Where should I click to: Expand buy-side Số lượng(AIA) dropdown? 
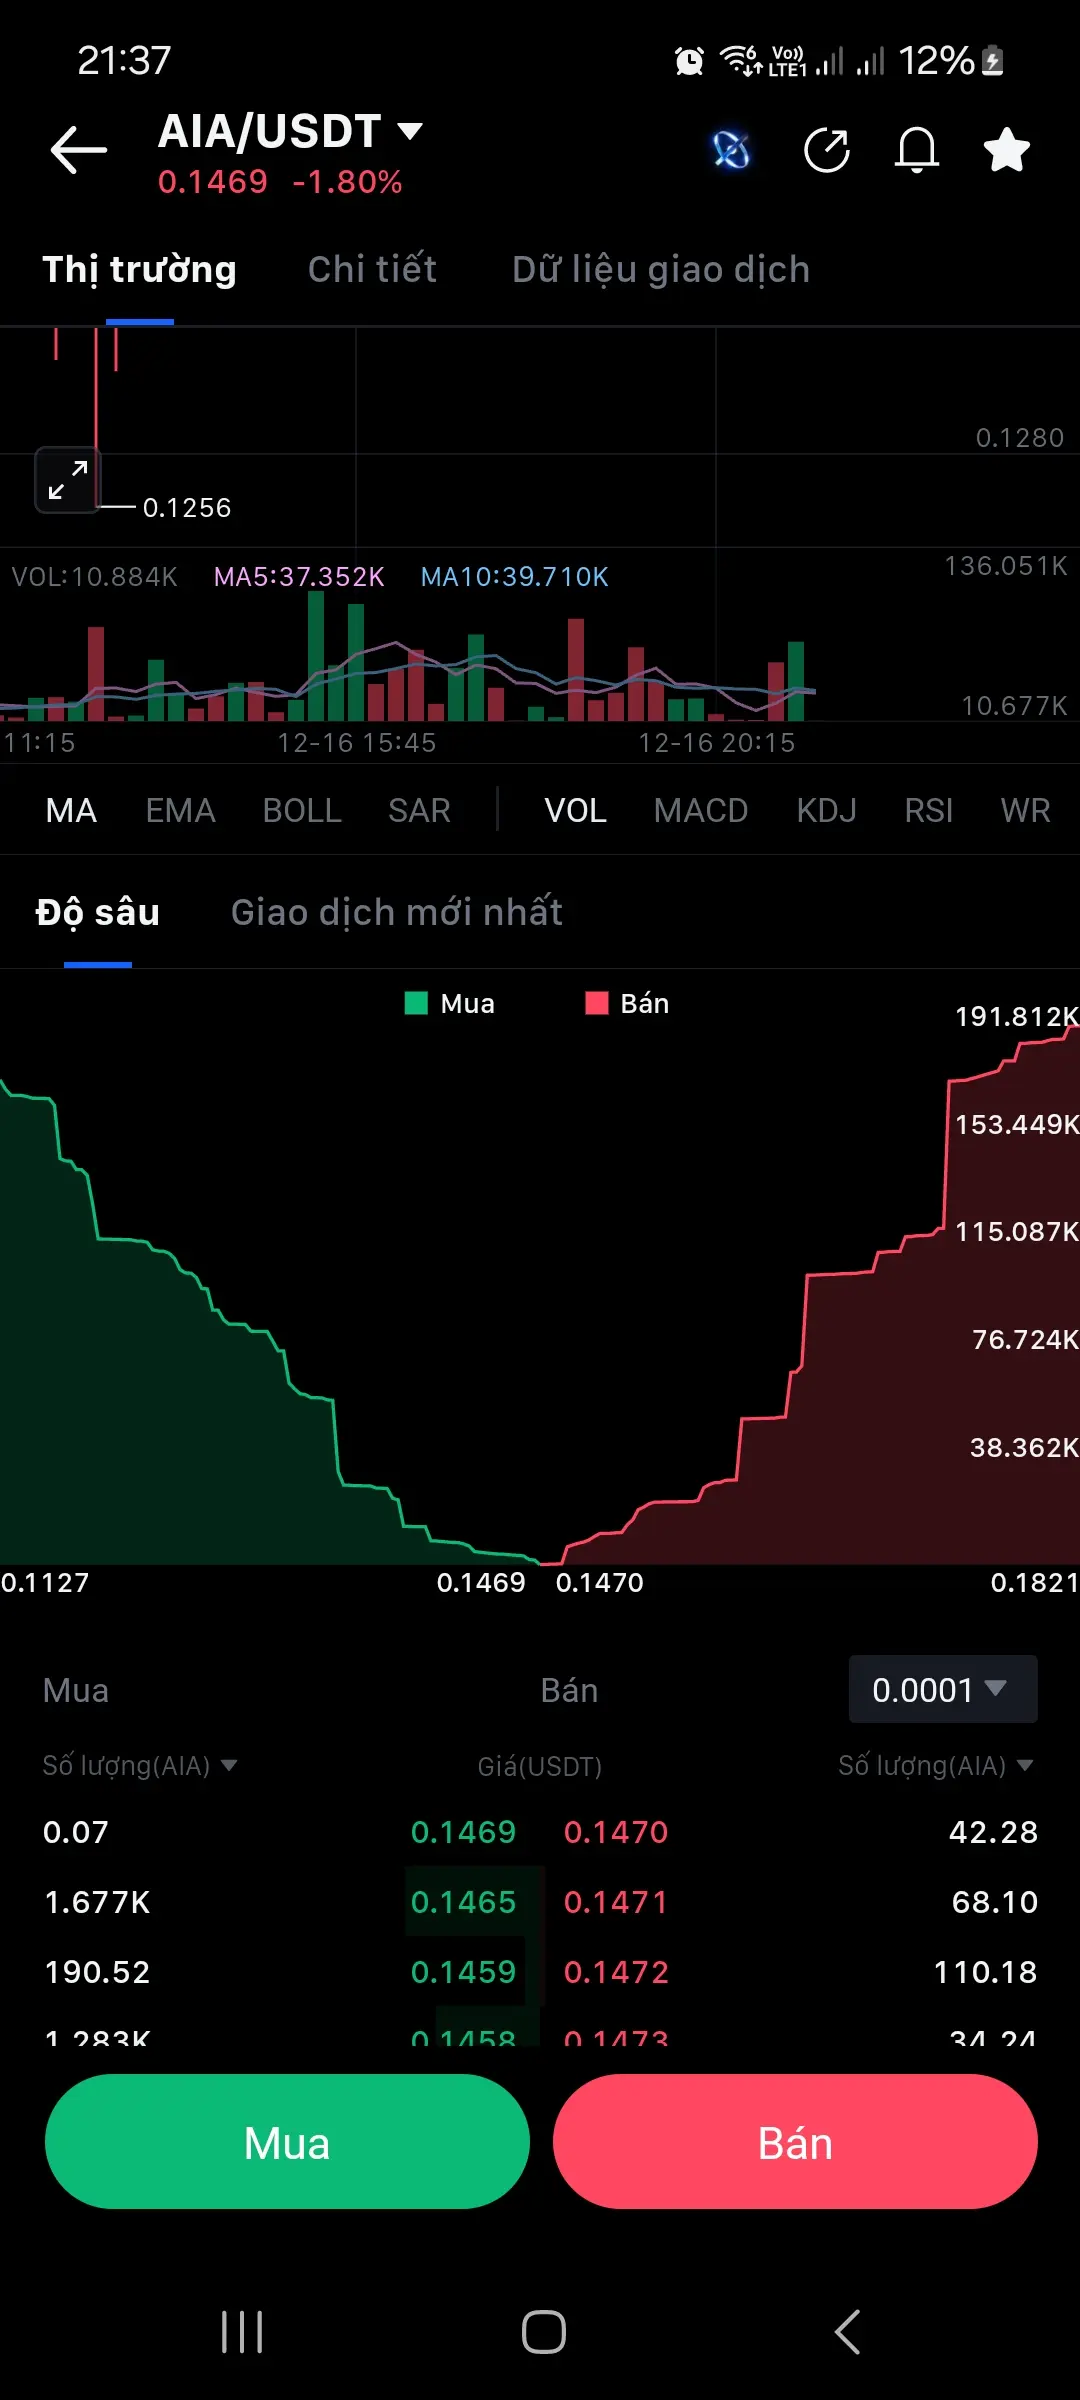[140, 1766]
